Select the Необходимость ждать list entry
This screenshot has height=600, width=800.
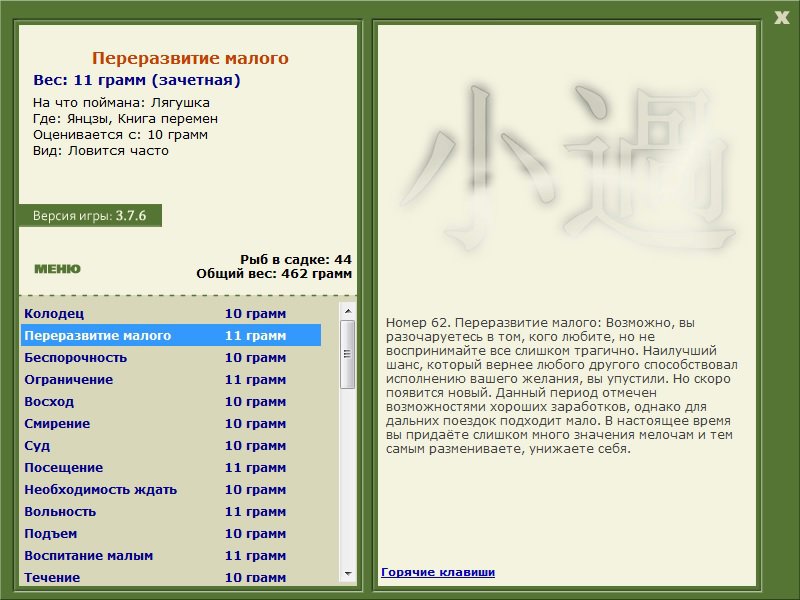(171, 489)
